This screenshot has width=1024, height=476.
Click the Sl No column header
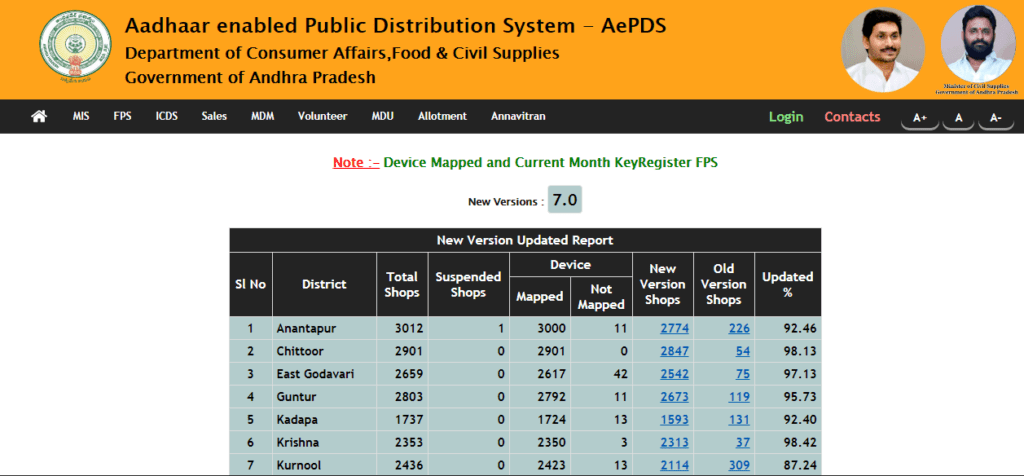tap(251, 284)
